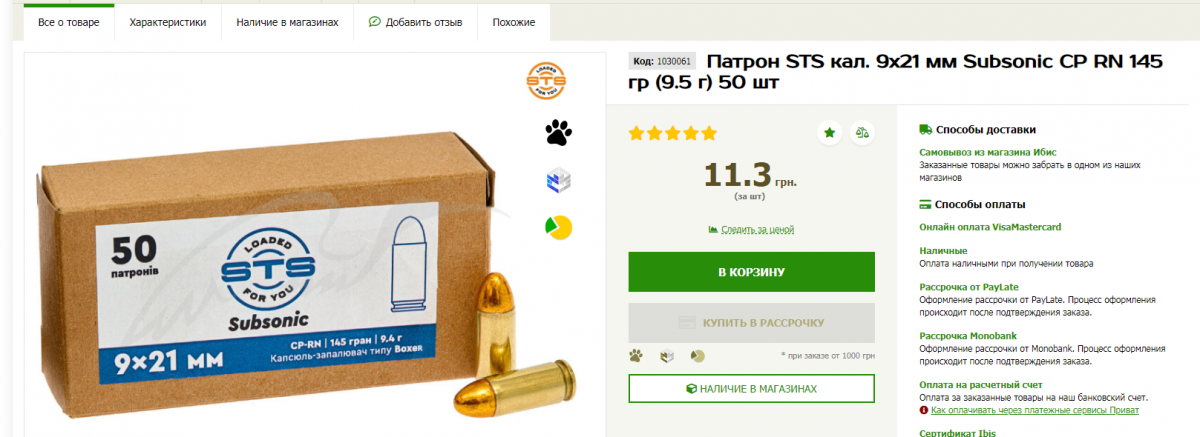The image size is (1200, 437).
Task: Click the five-star product rating
Action: pyautogui.click(x=672, y=133)
